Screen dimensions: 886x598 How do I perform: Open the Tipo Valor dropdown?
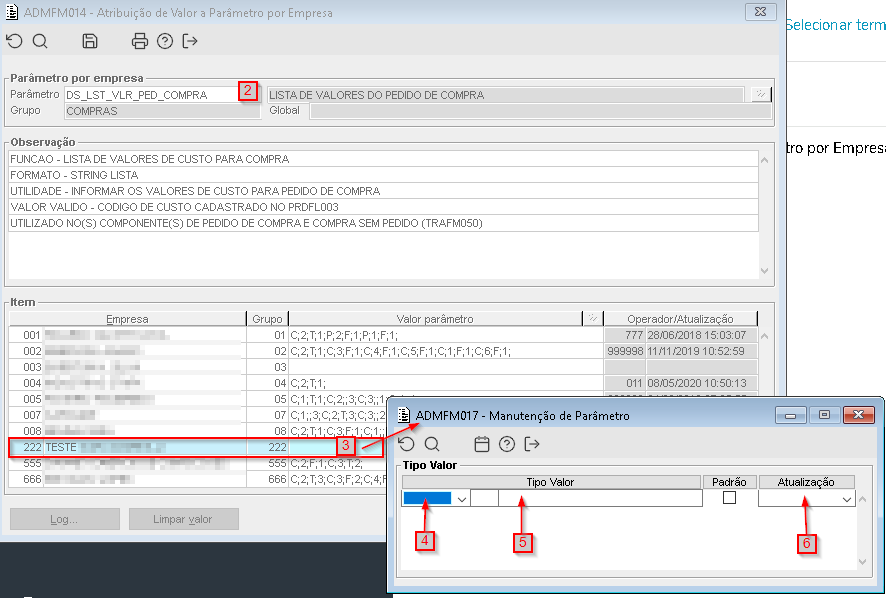[462, 499]
